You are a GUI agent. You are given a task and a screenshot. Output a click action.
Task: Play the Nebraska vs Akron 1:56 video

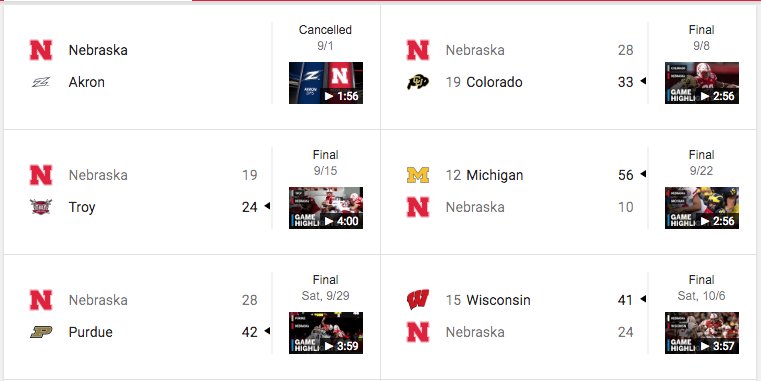tap(326, 83)
